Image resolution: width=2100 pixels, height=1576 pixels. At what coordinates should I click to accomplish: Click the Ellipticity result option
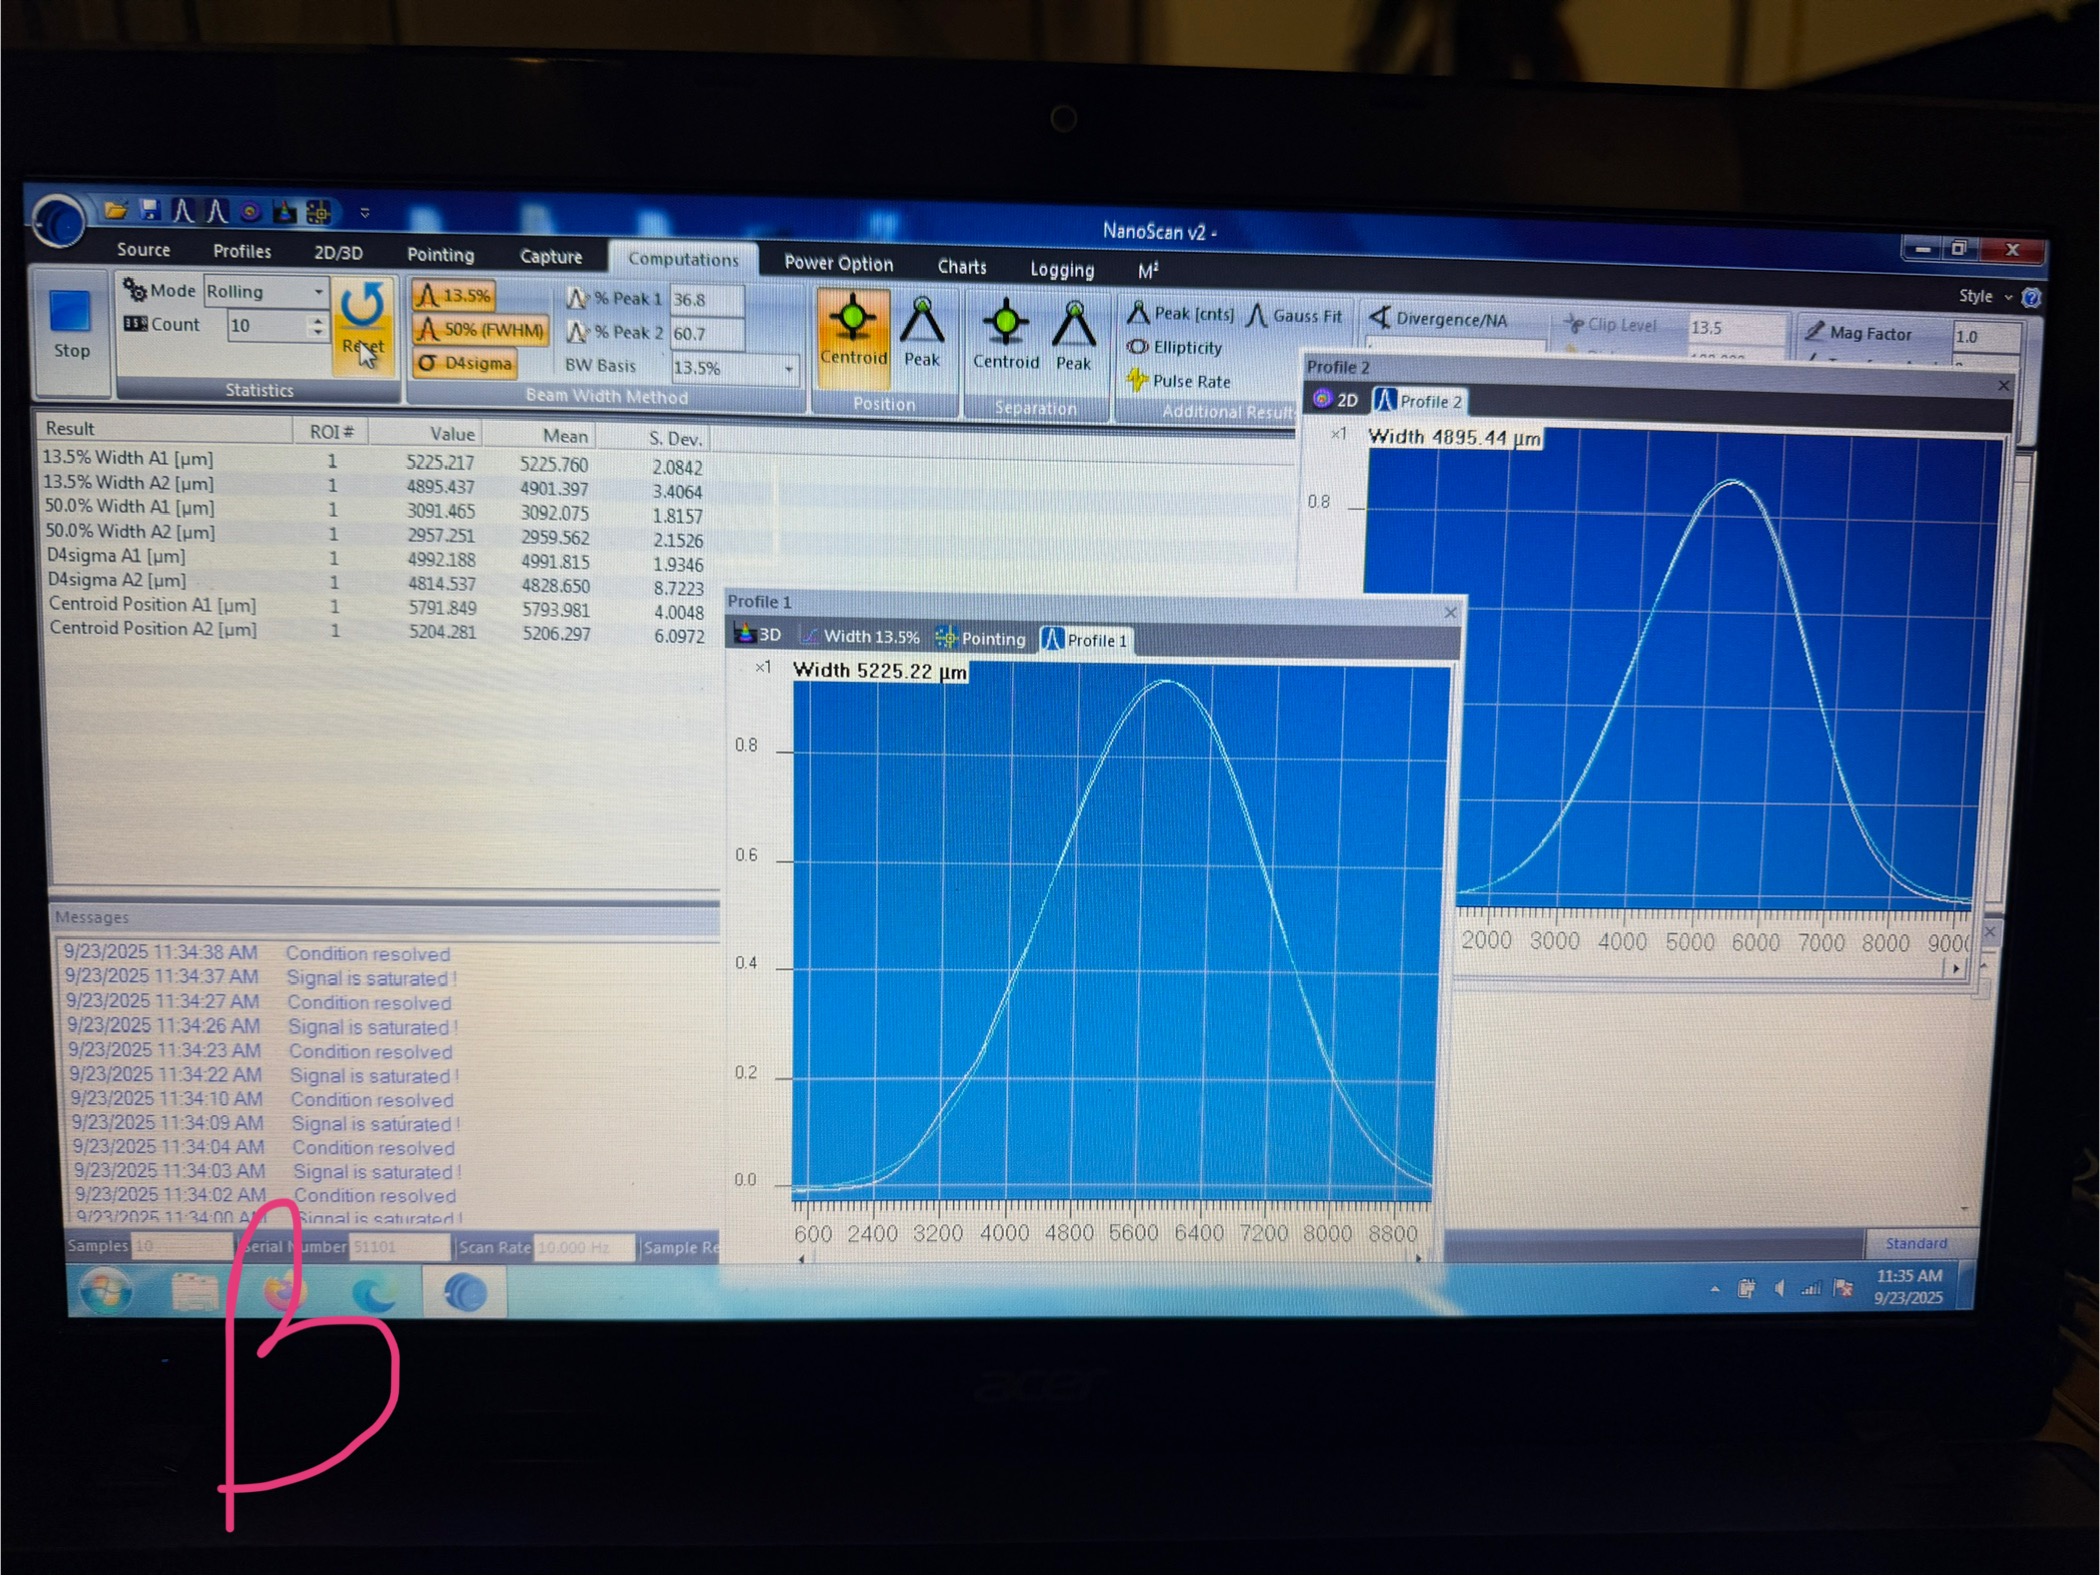[1175, 348]
